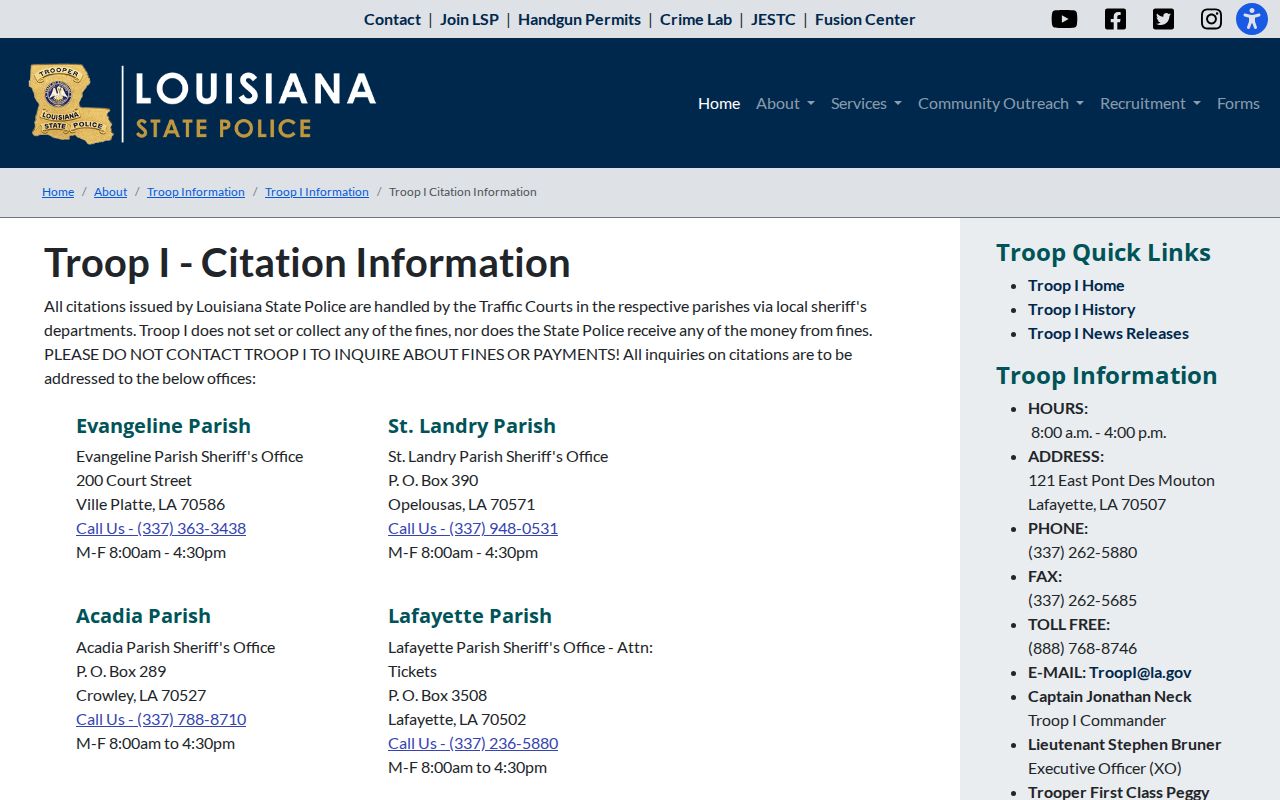Open the Twitter profile icon
Image resolution: width=1280 pixels, height=800 pixels.
1163,19
